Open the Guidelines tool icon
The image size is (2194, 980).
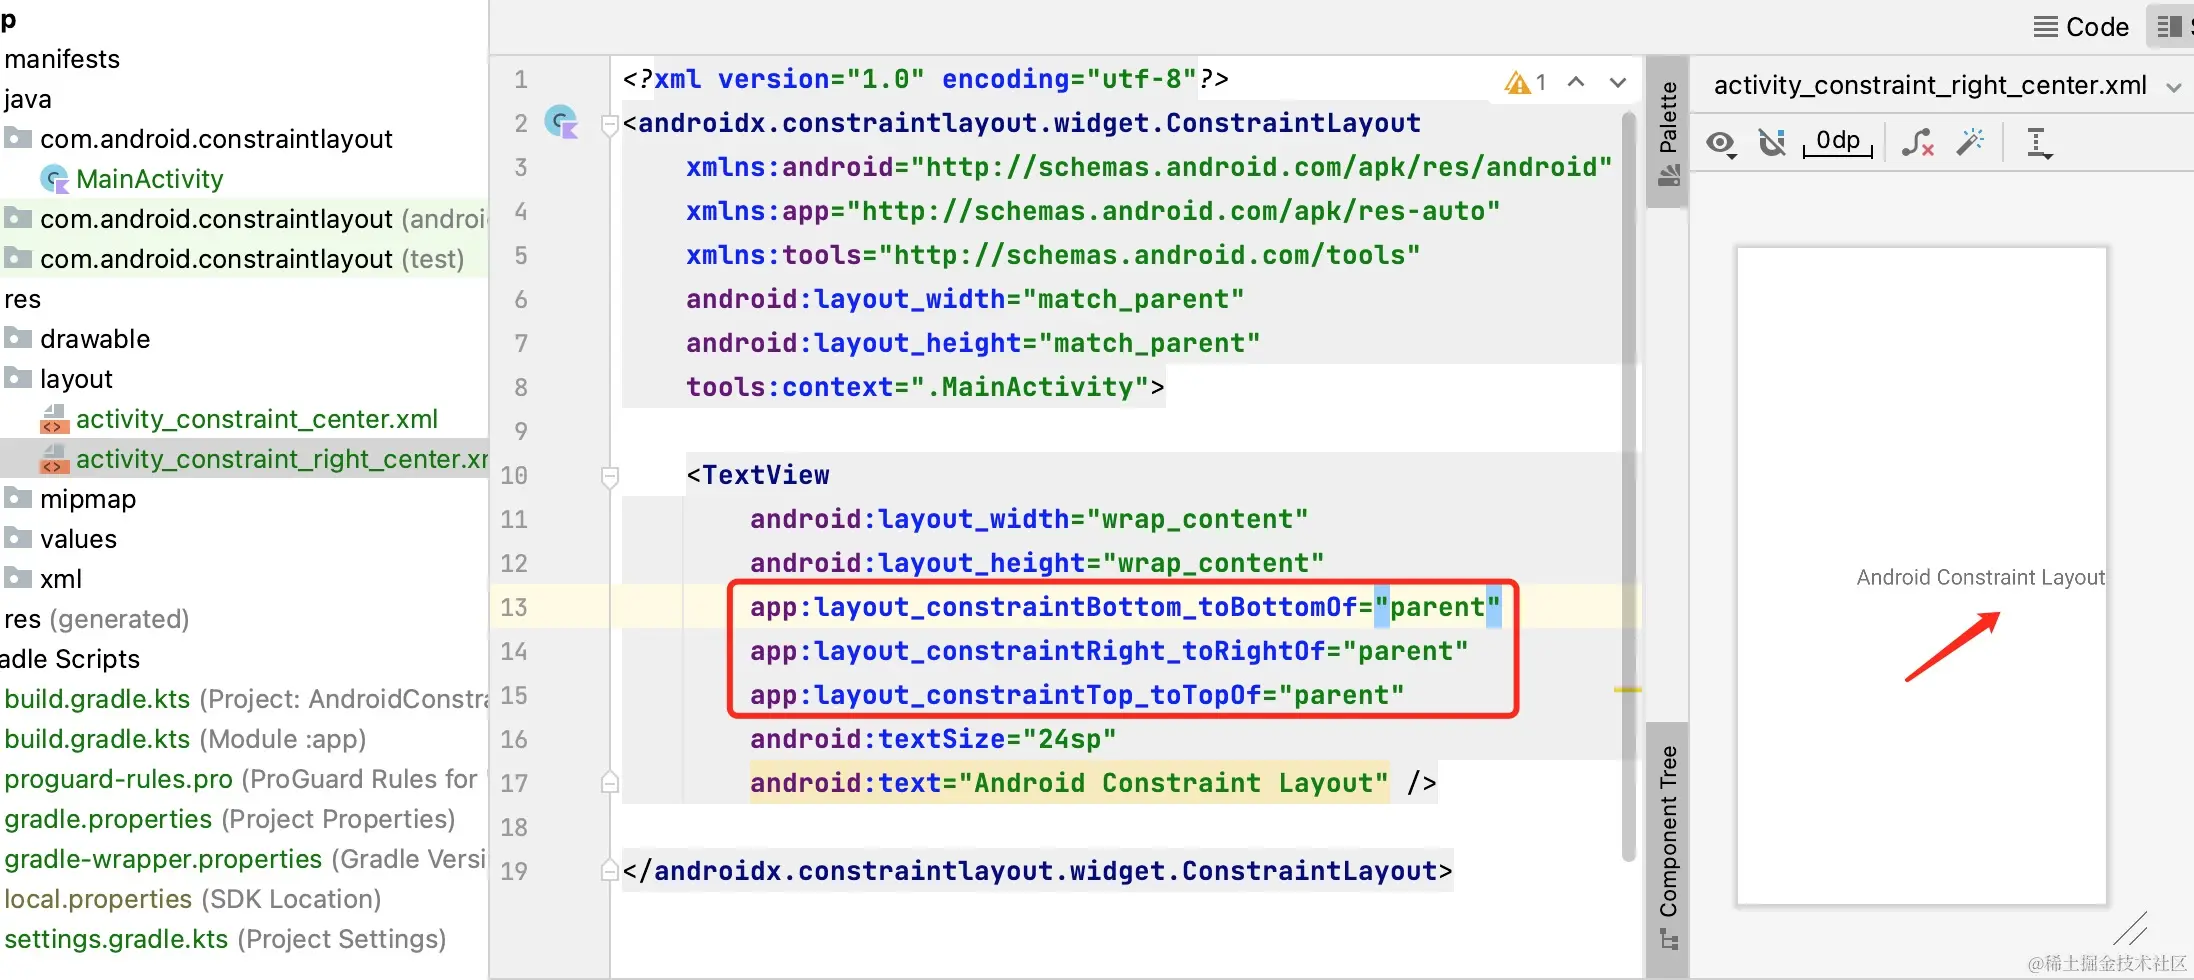tap(2038, 143)
